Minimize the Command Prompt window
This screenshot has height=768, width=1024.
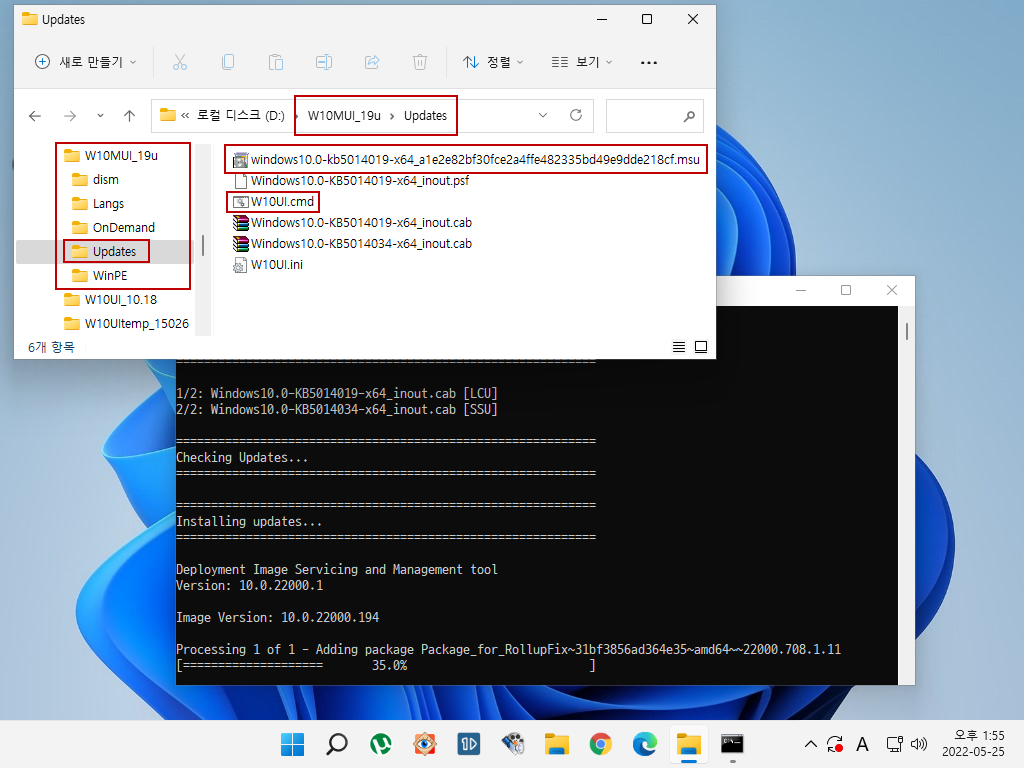(x=801, y=290)
